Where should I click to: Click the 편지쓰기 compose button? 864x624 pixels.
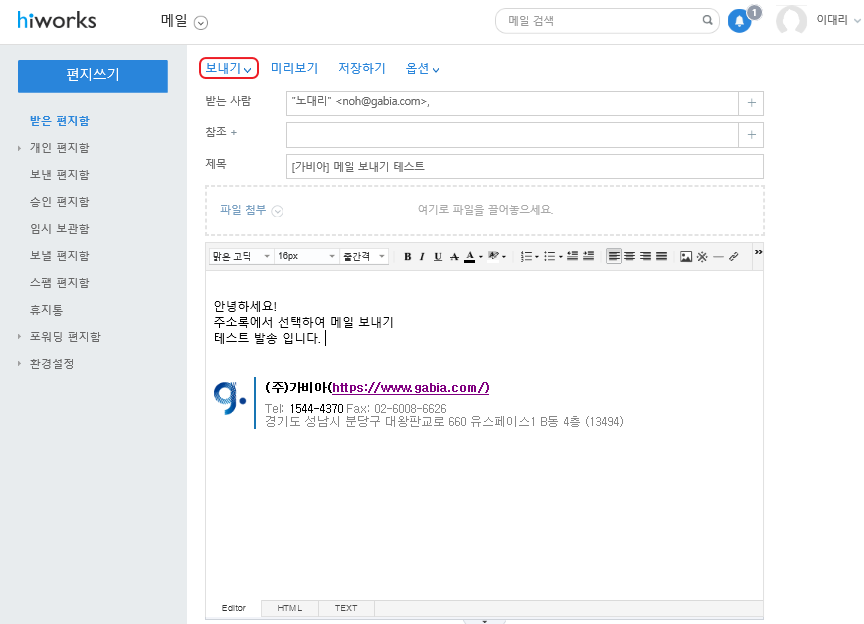93,75
